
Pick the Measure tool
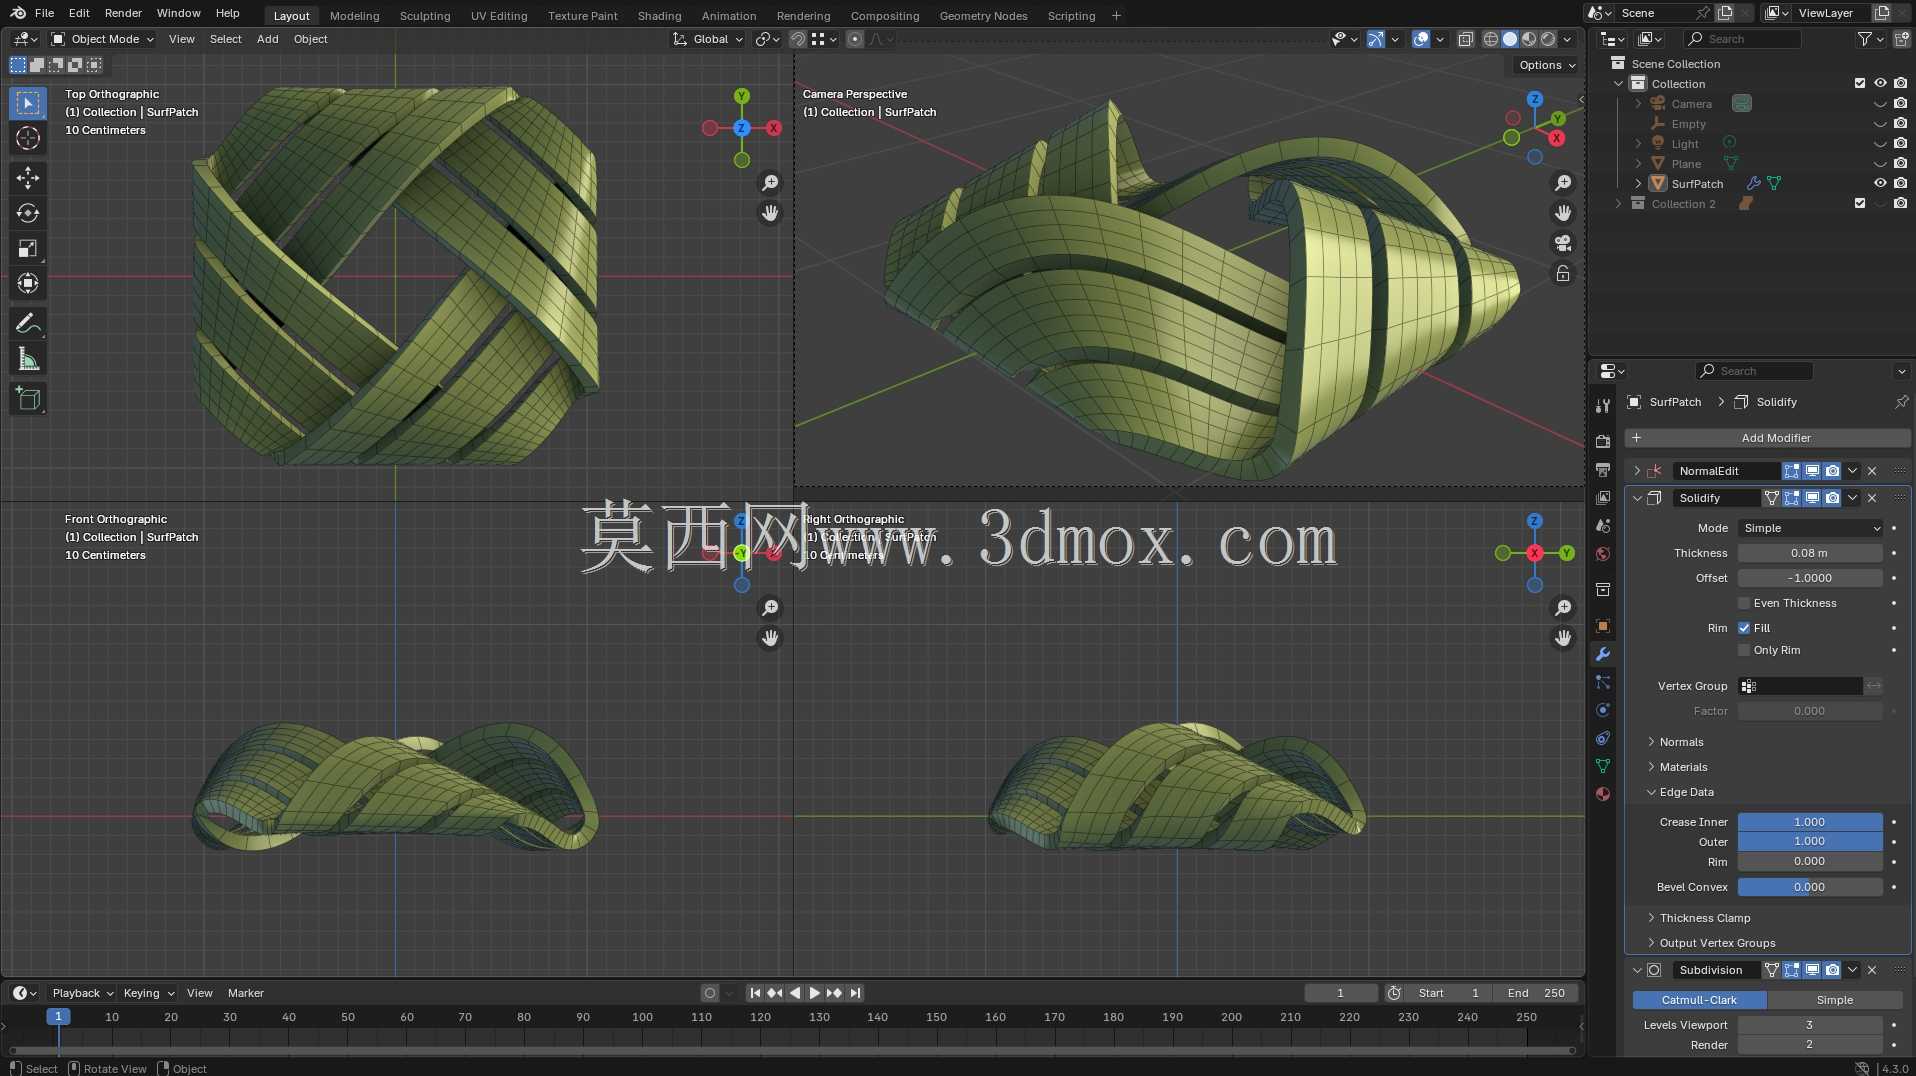pos(28,359)
